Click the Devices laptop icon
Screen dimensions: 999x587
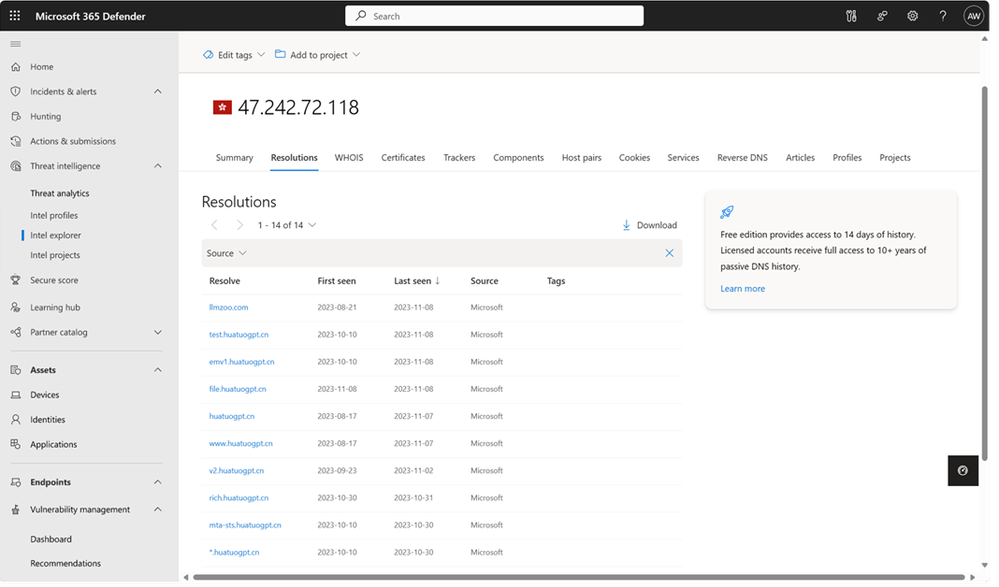point(16,395)
